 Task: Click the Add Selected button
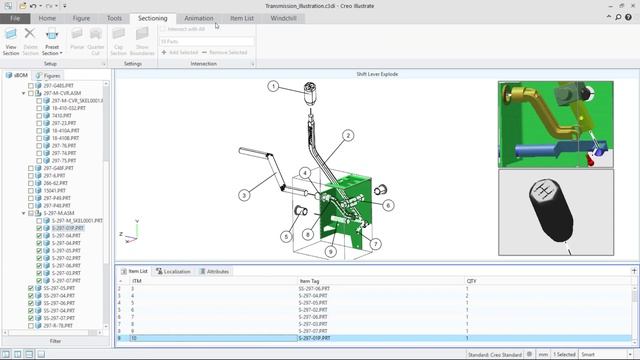coord(180,52)
